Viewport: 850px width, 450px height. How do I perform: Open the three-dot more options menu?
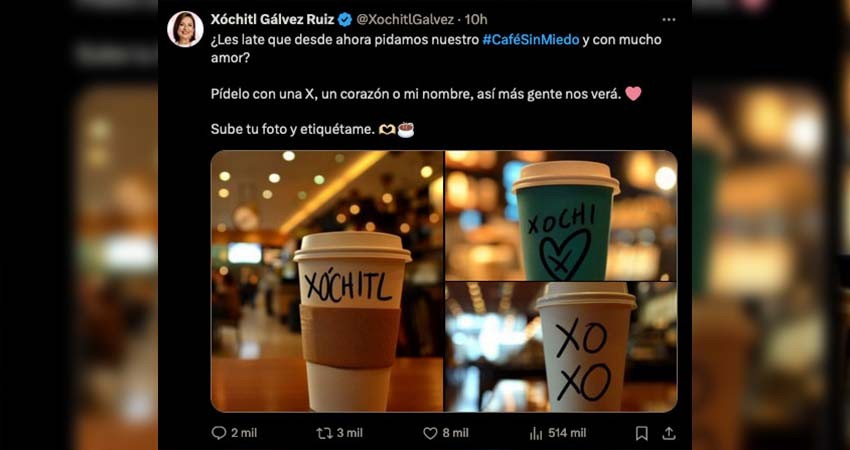click(669, 20)
